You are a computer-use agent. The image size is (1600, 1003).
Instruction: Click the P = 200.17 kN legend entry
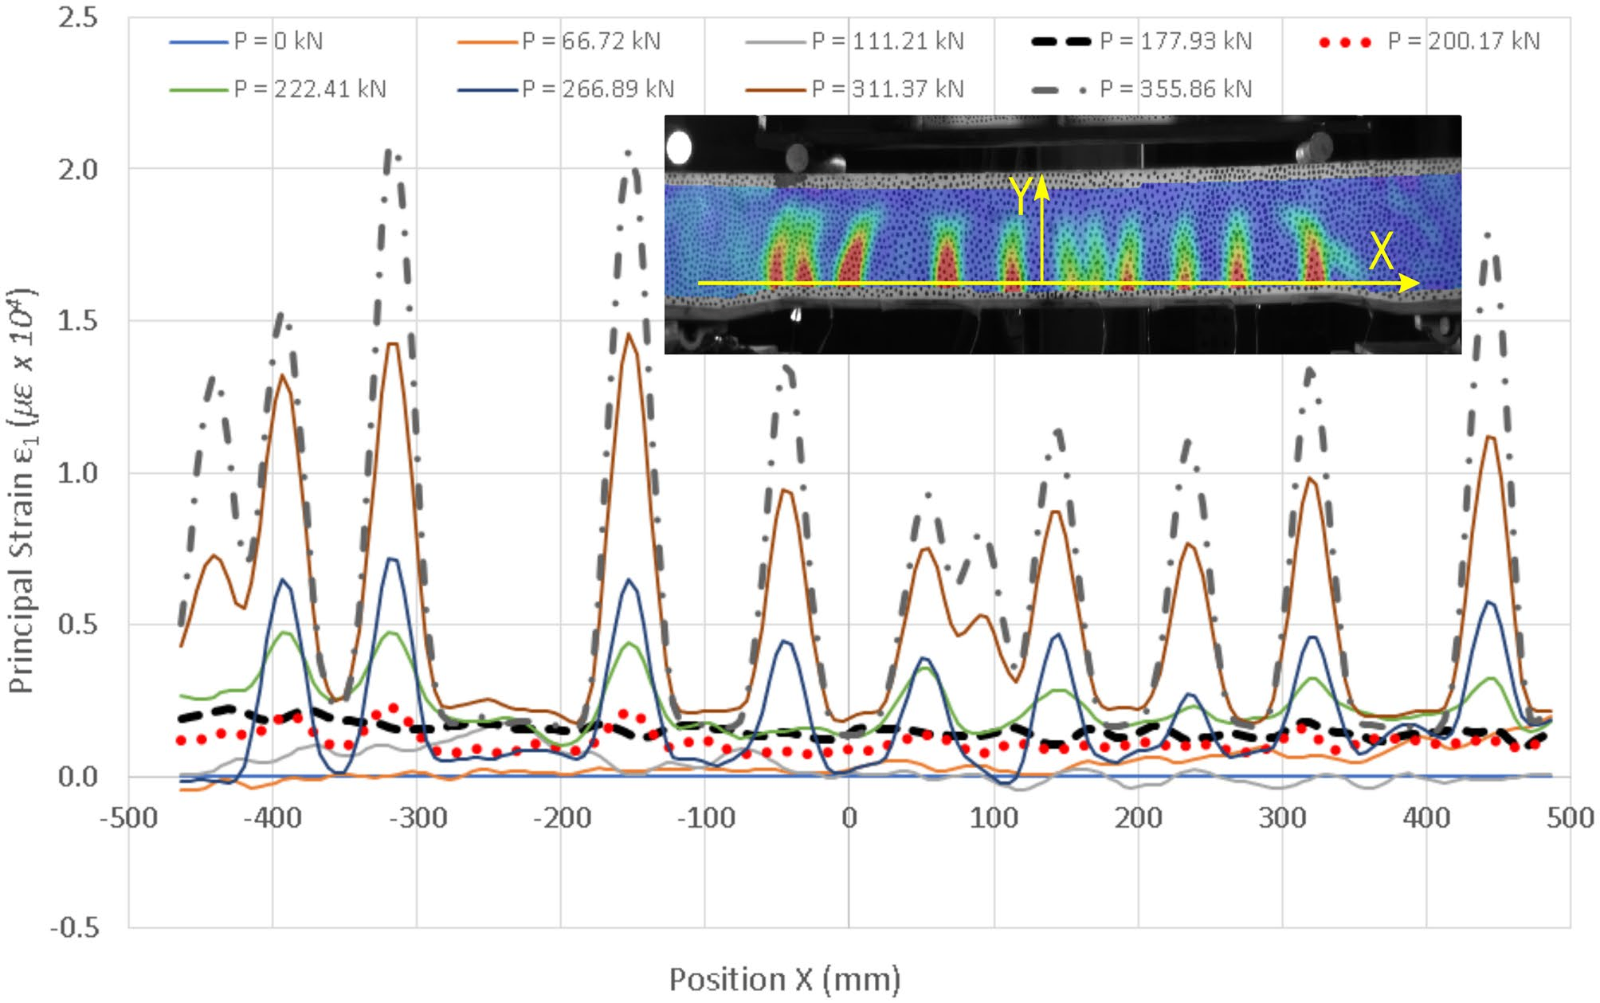tap(1463, 41)
